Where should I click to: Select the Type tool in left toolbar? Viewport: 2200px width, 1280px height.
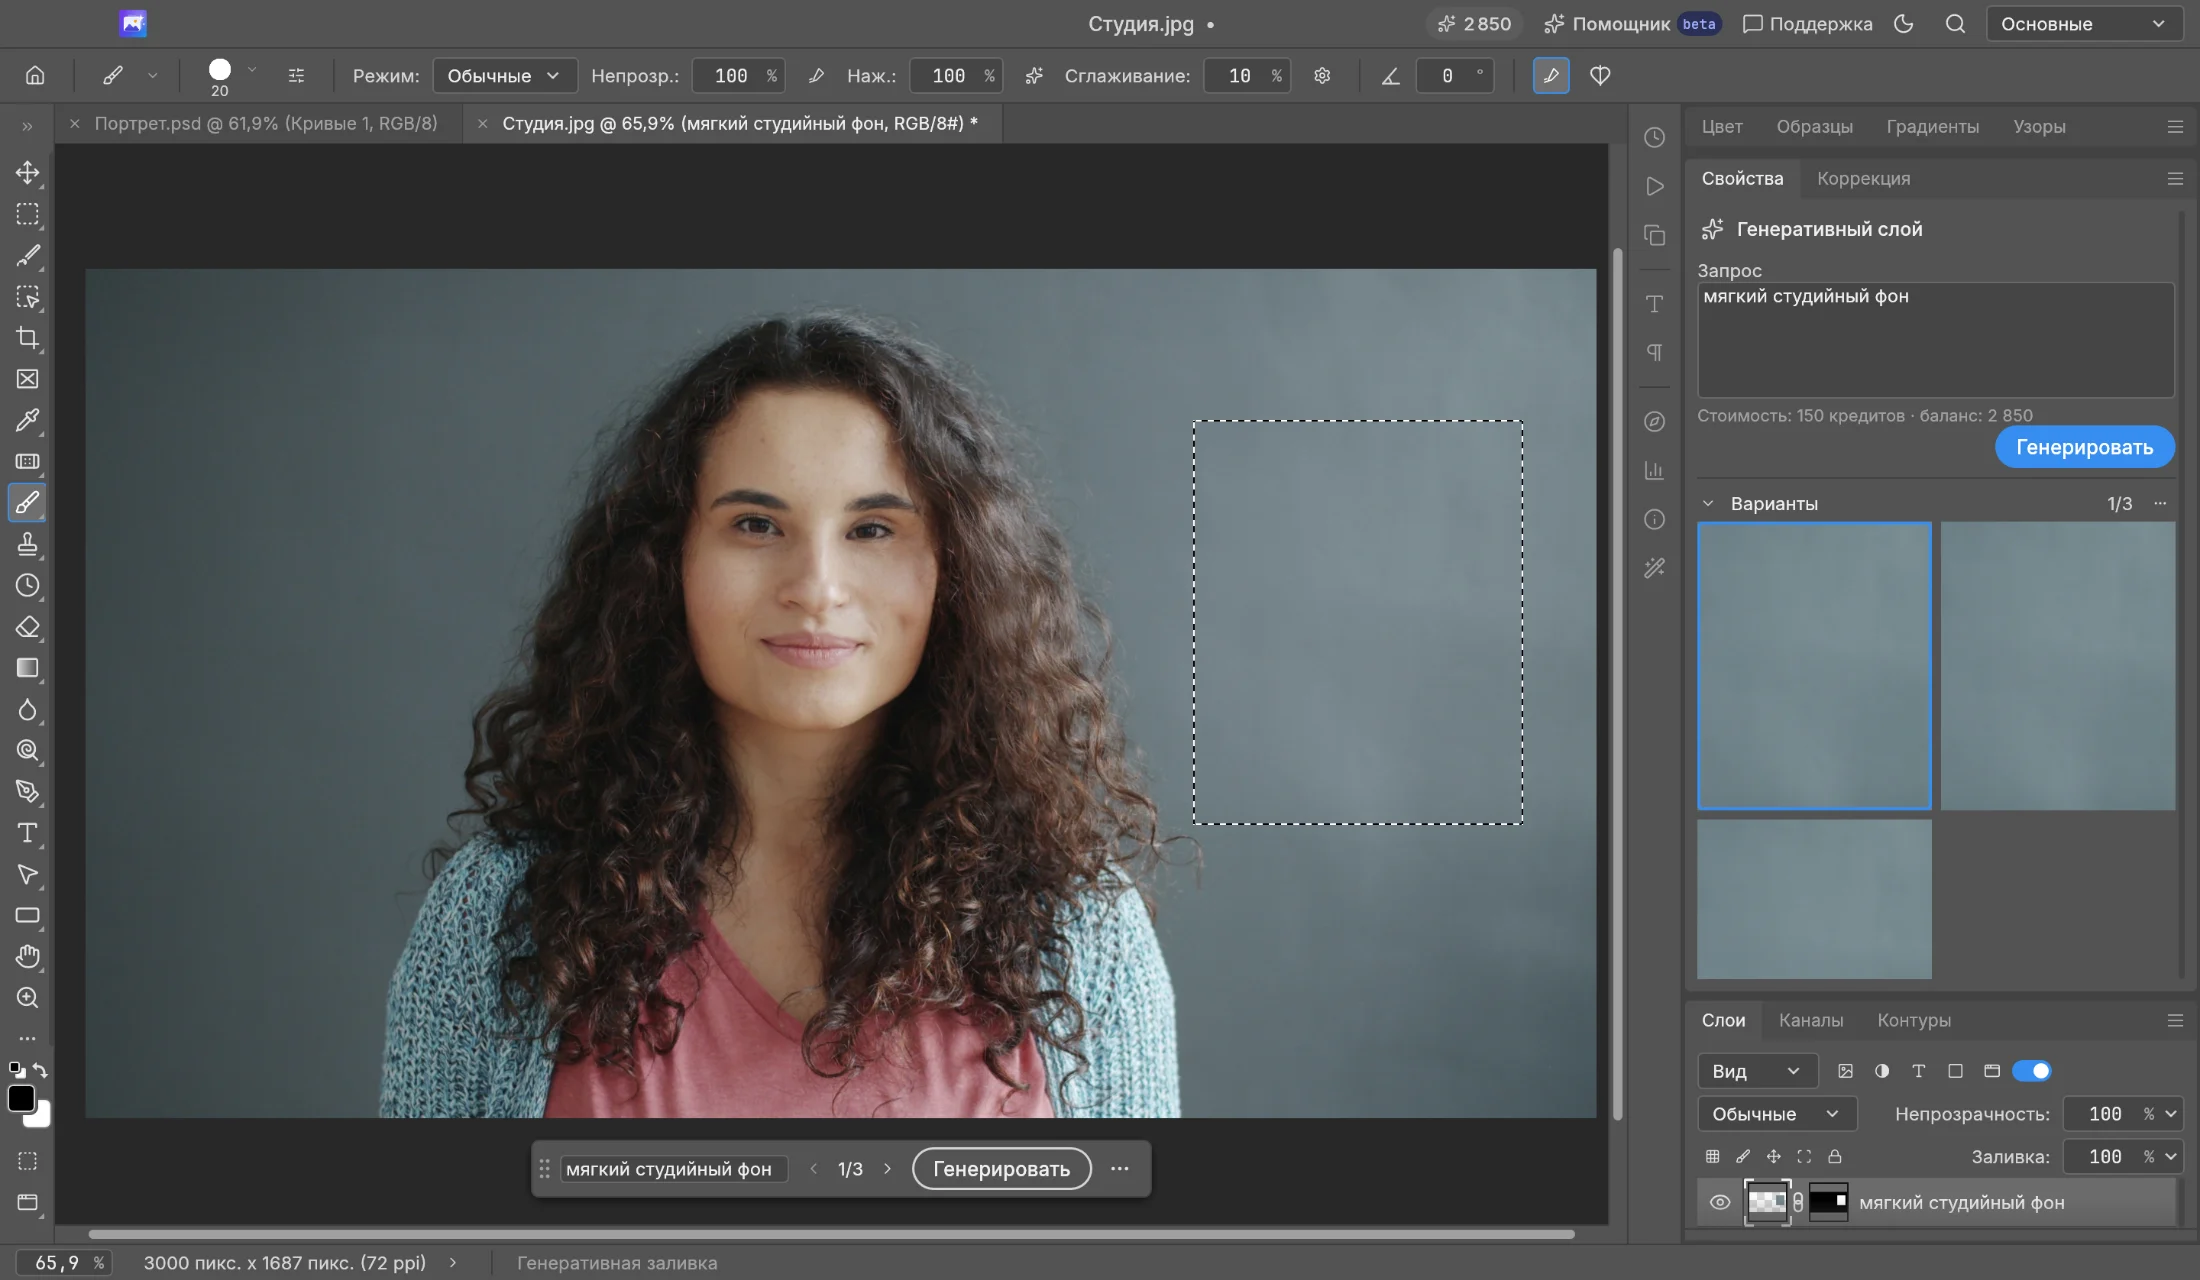27,833
